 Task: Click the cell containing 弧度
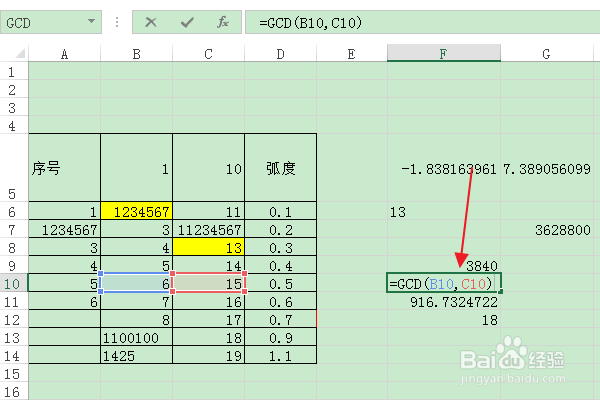pos(280,168)
